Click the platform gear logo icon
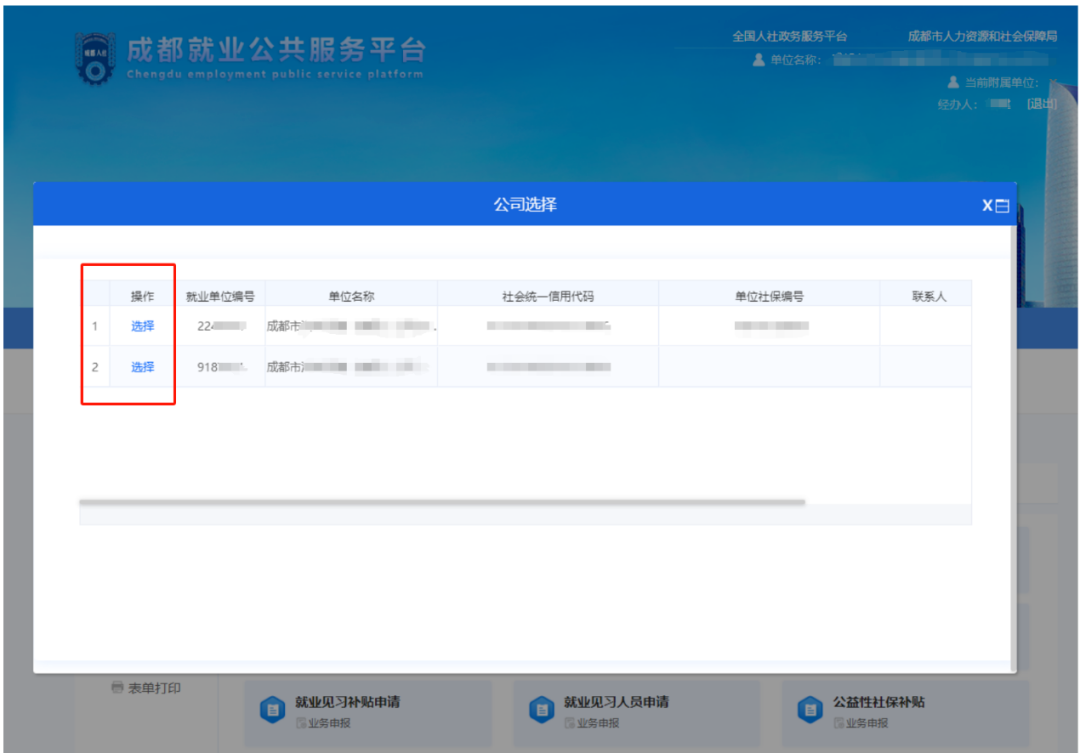 point(96,58)
